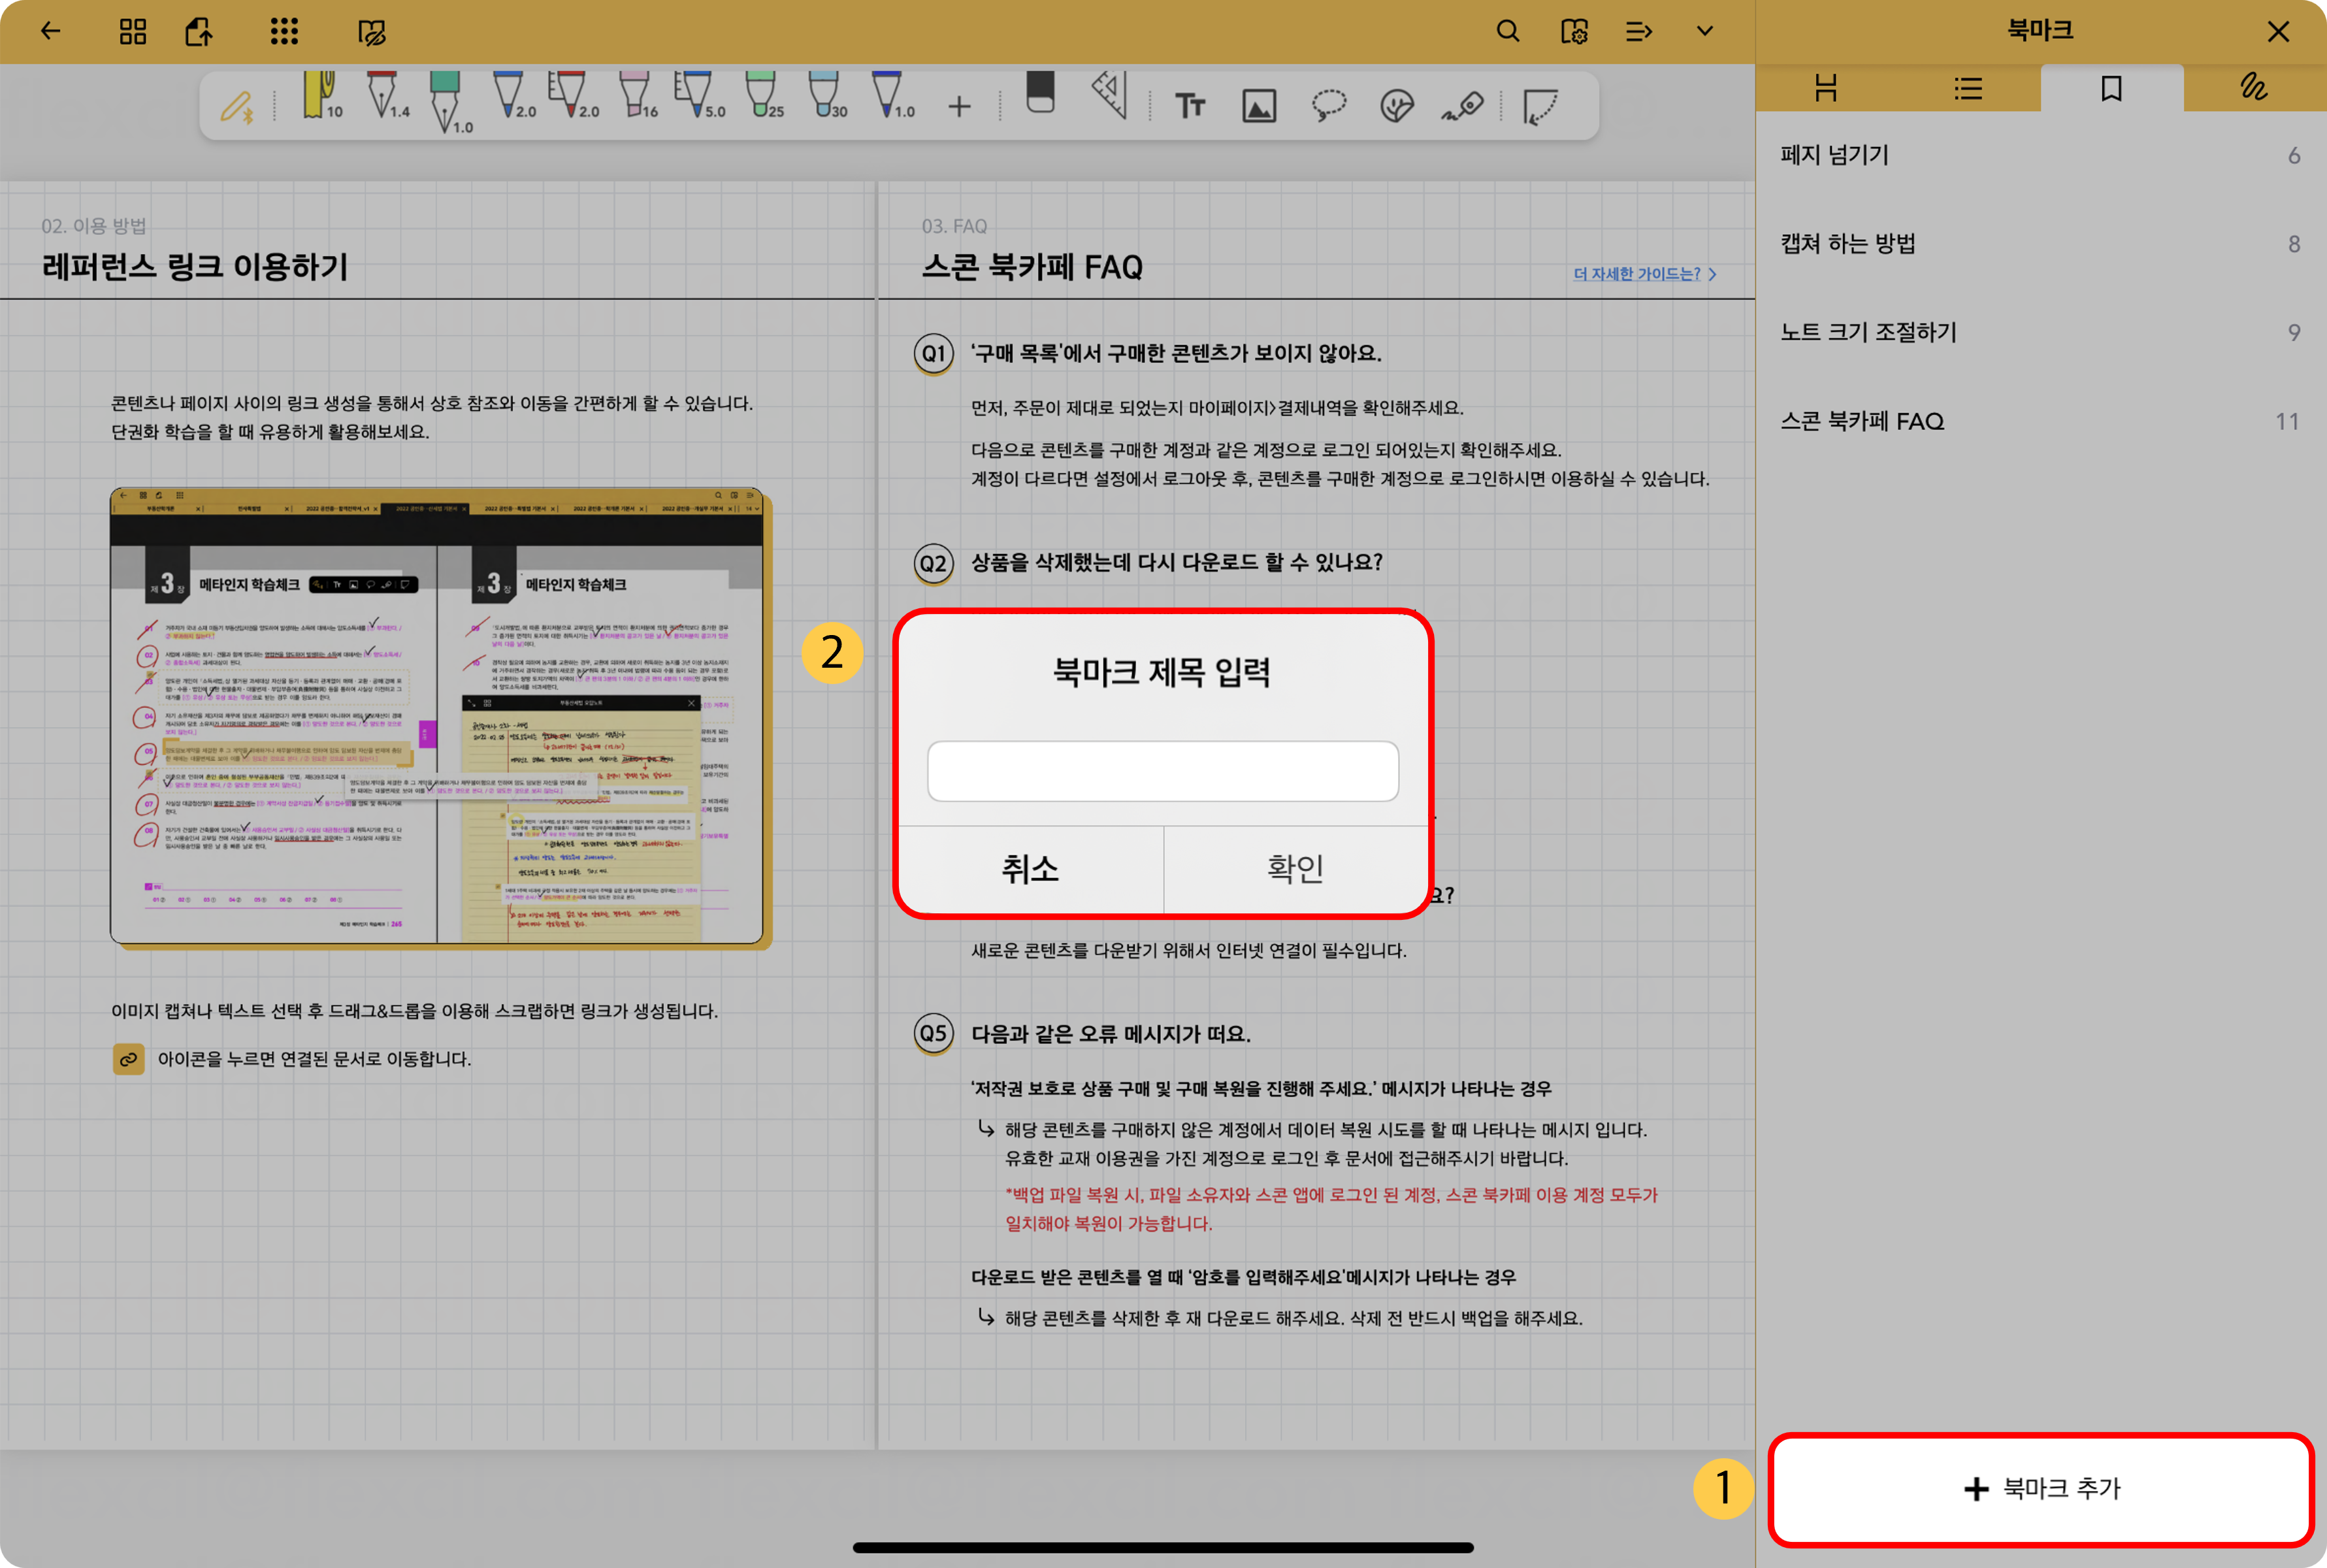Open the sticker tool
Image resolution: width=2327 pixels, height=1568 pixels.
[x=1397, y=105]
